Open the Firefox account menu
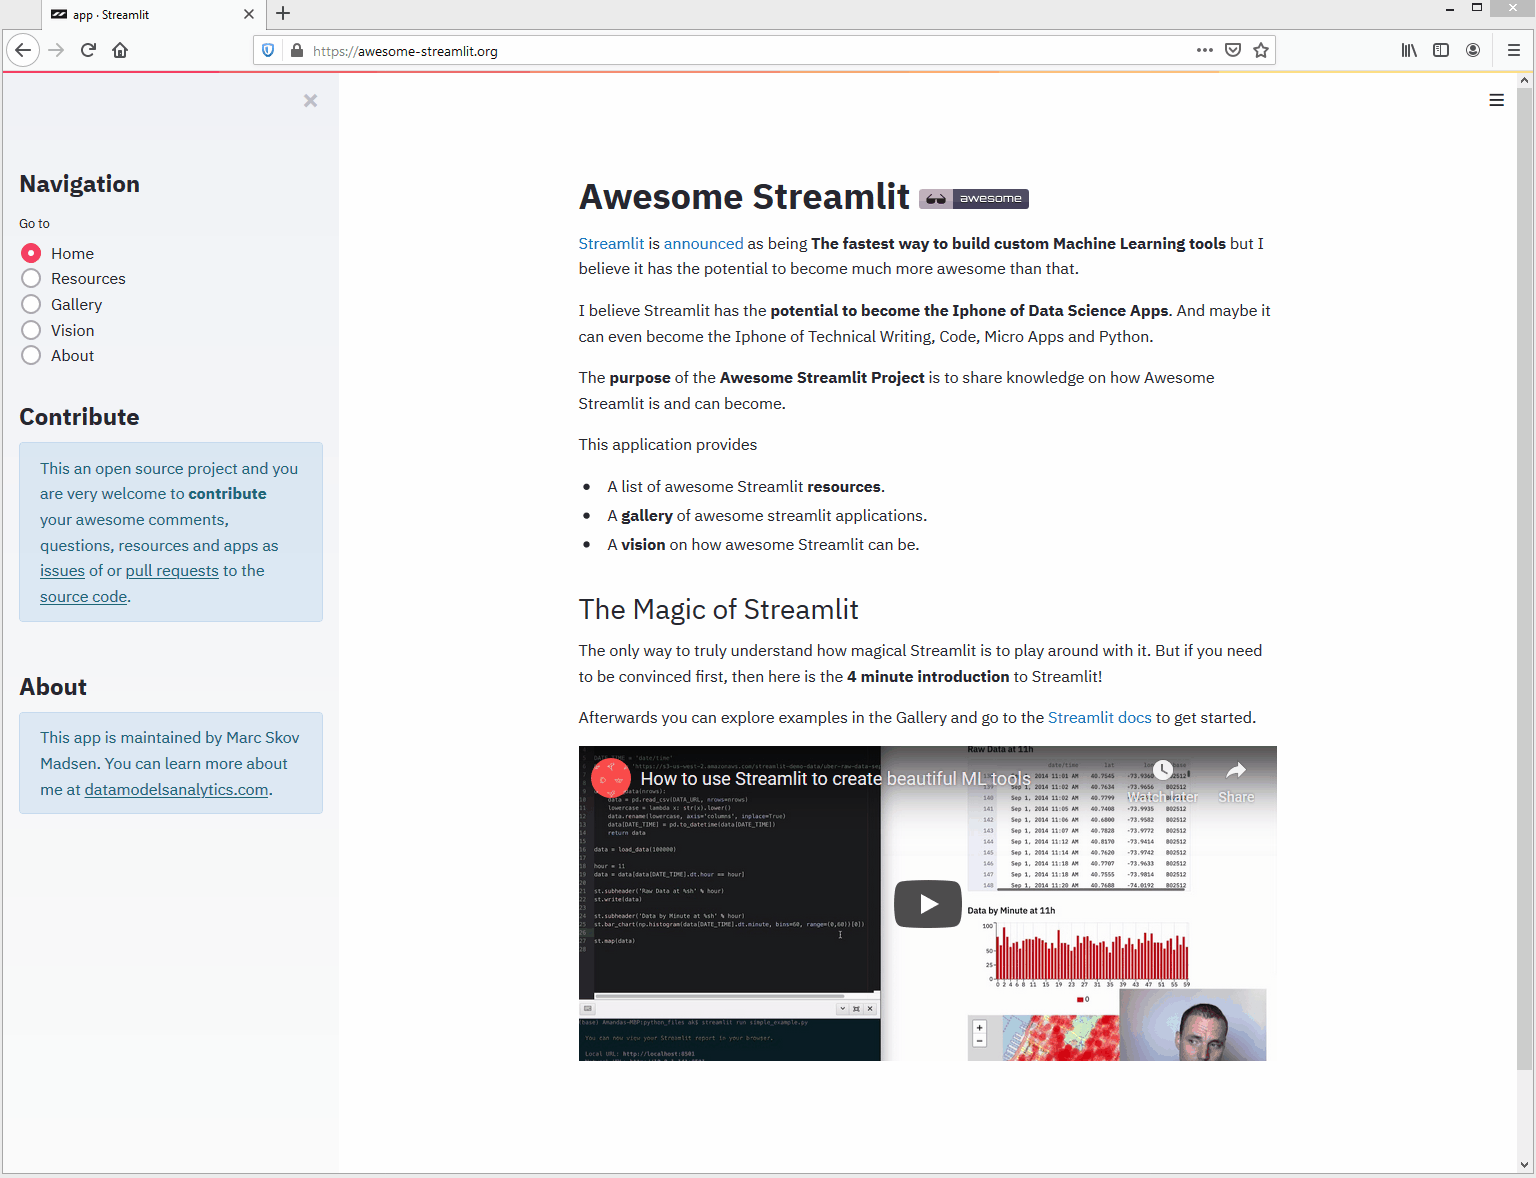The image size is (1536, 1178). coord(1473,50)
